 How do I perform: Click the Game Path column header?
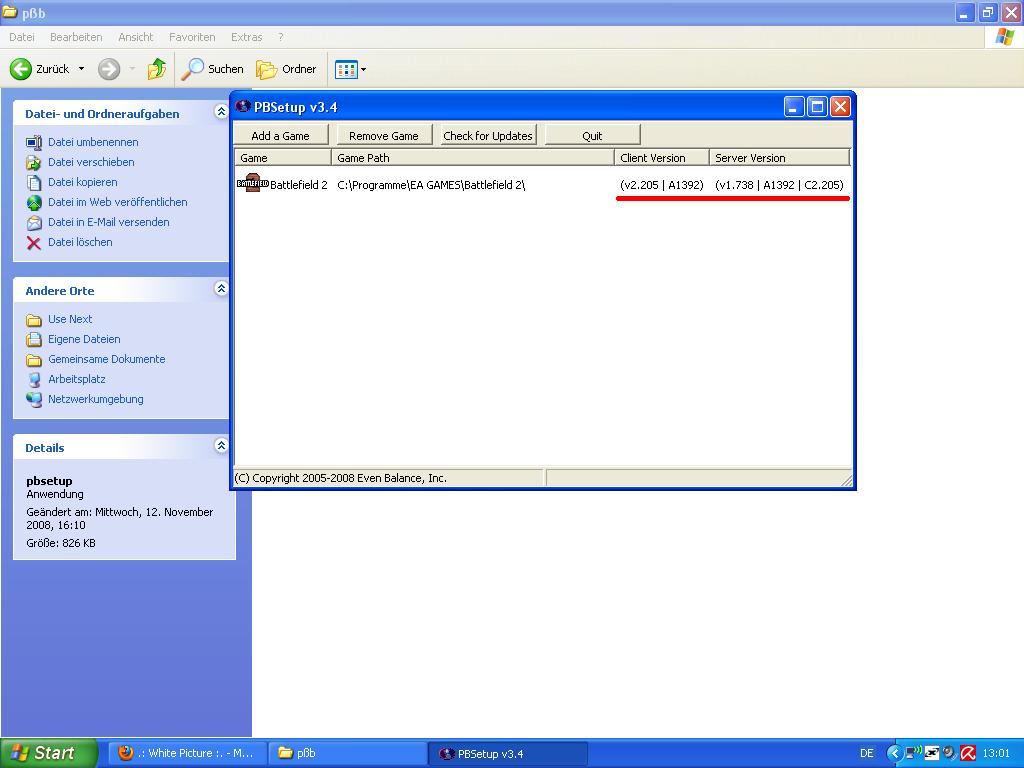(x=473, y=157)
